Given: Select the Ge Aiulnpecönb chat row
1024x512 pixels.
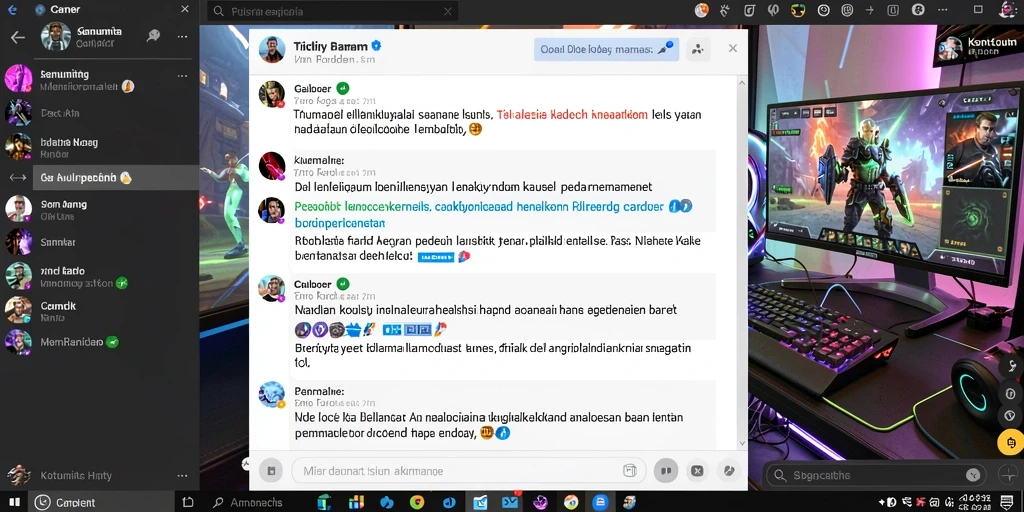Looking at the screenshot, I should click(x=116, y=178).
